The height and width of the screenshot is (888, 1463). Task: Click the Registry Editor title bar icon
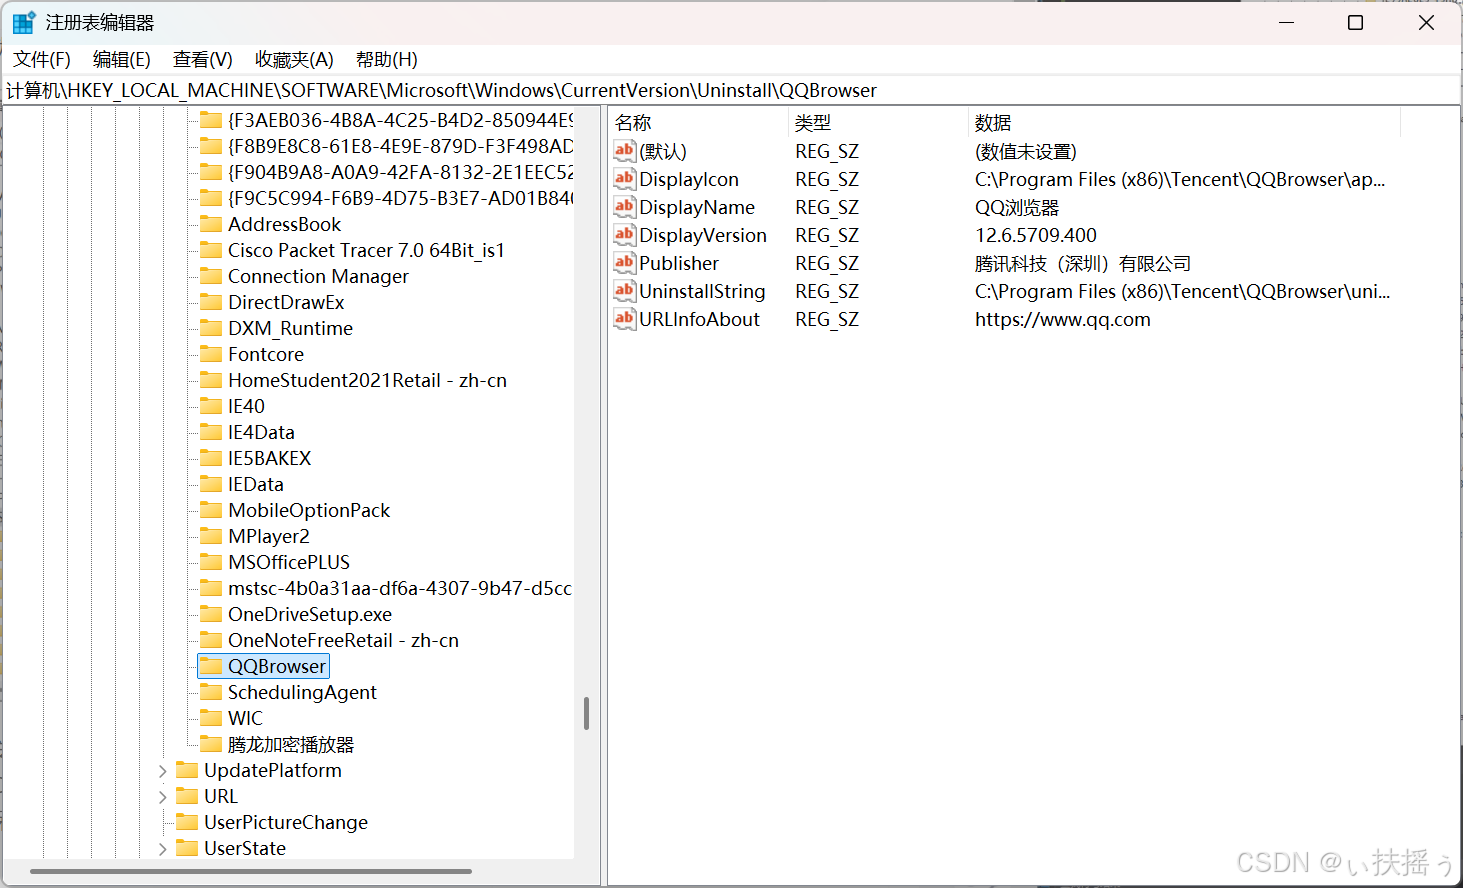(23, 22)
